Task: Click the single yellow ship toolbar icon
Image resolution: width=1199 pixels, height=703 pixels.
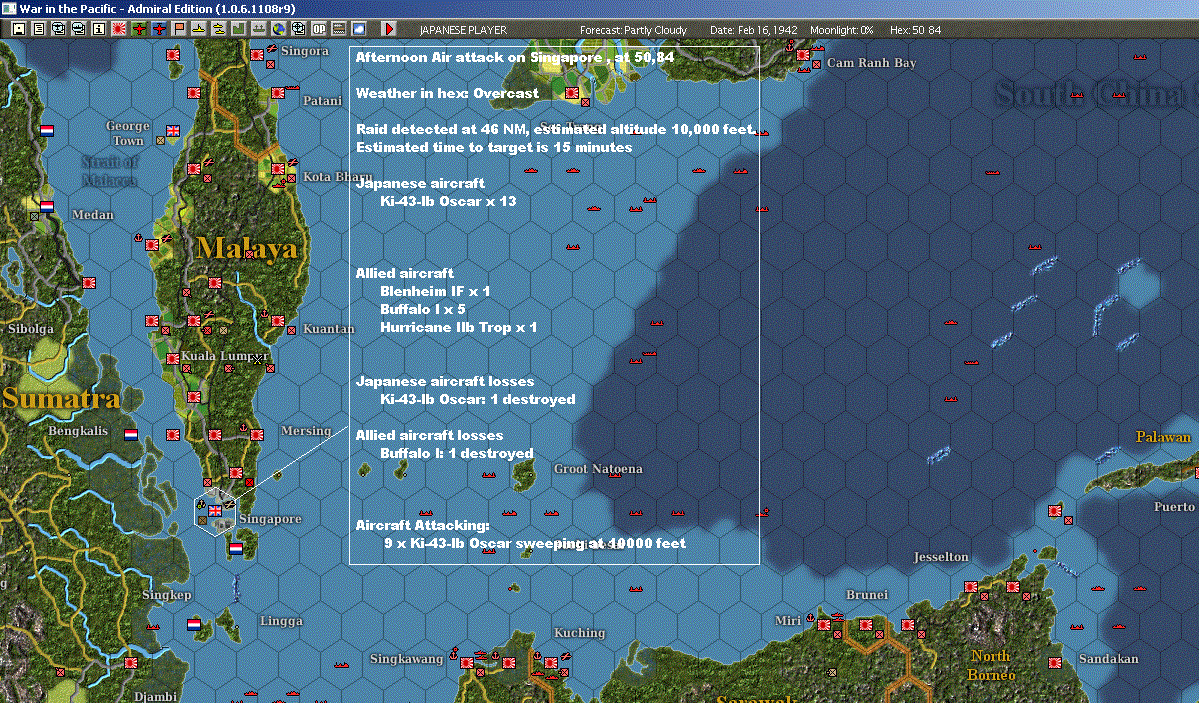Action: click(x=199, y=29)
